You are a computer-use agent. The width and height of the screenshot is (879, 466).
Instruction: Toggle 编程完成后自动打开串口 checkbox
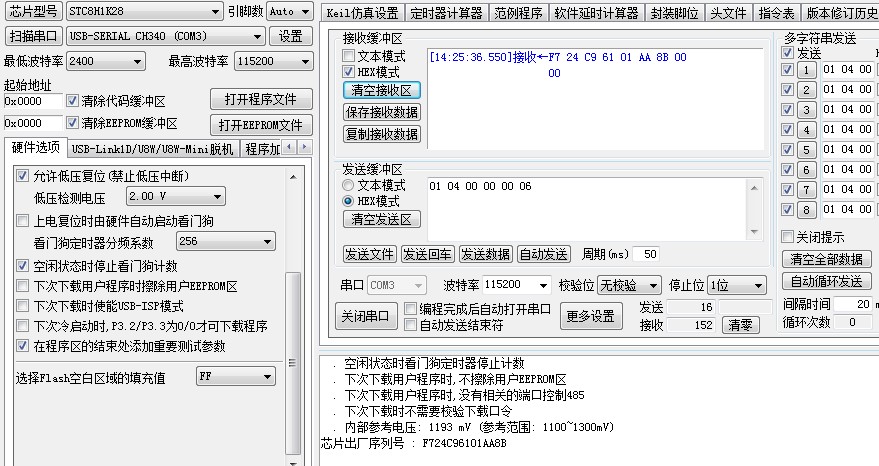pos(410,309)
